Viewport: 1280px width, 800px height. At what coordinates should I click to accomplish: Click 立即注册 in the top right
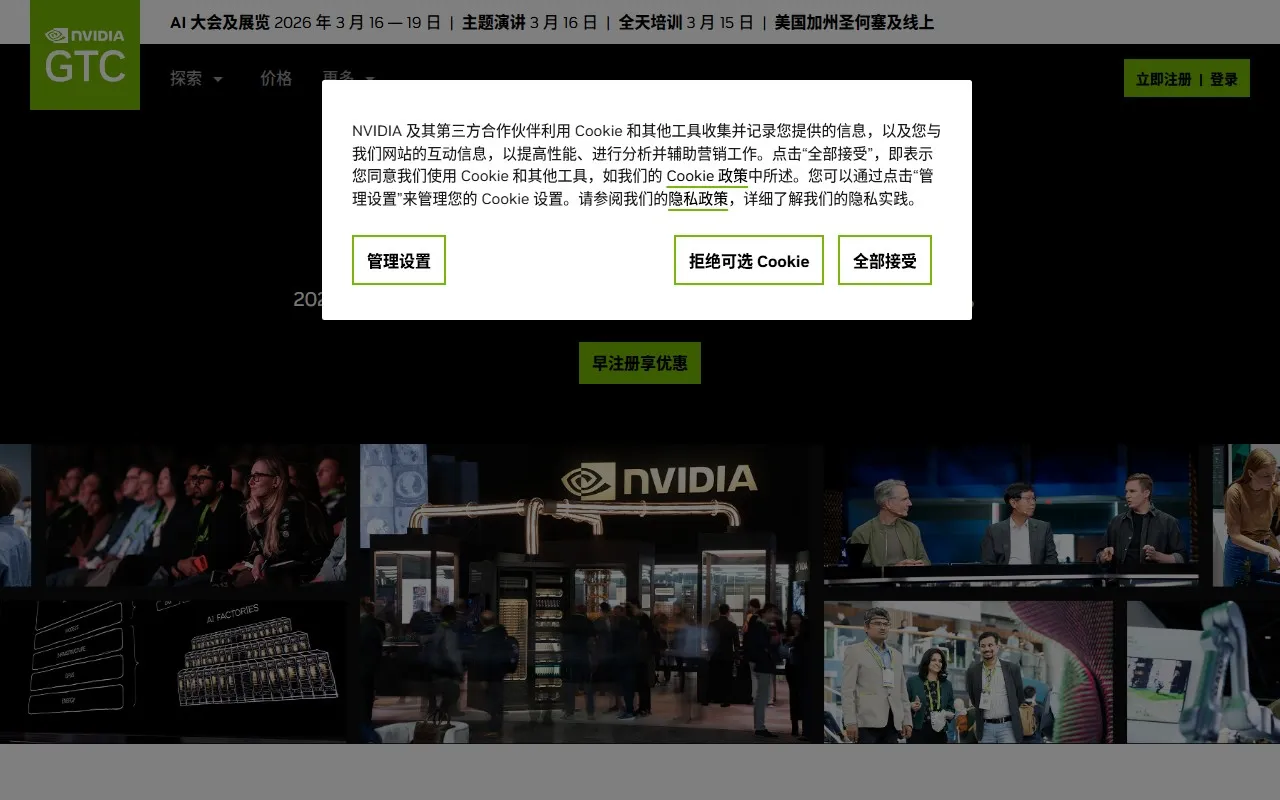[x=1165, y=78]
